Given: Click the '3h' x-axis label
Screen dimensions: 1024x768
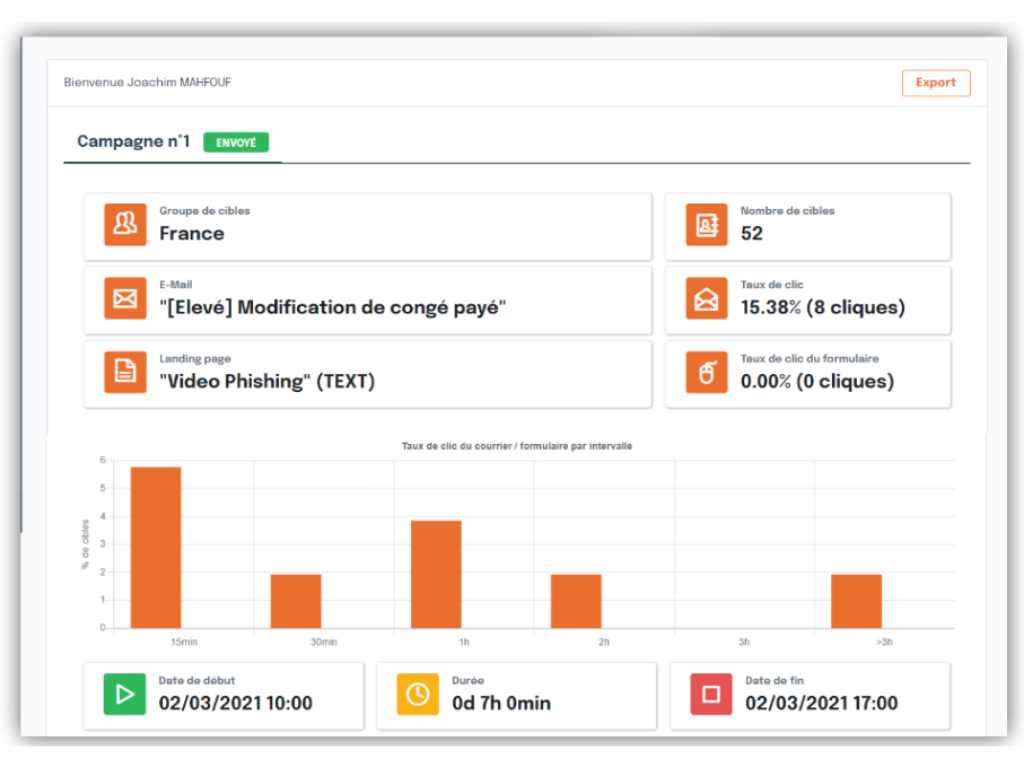Looking at the screenshot, I should tap(744, 642).
